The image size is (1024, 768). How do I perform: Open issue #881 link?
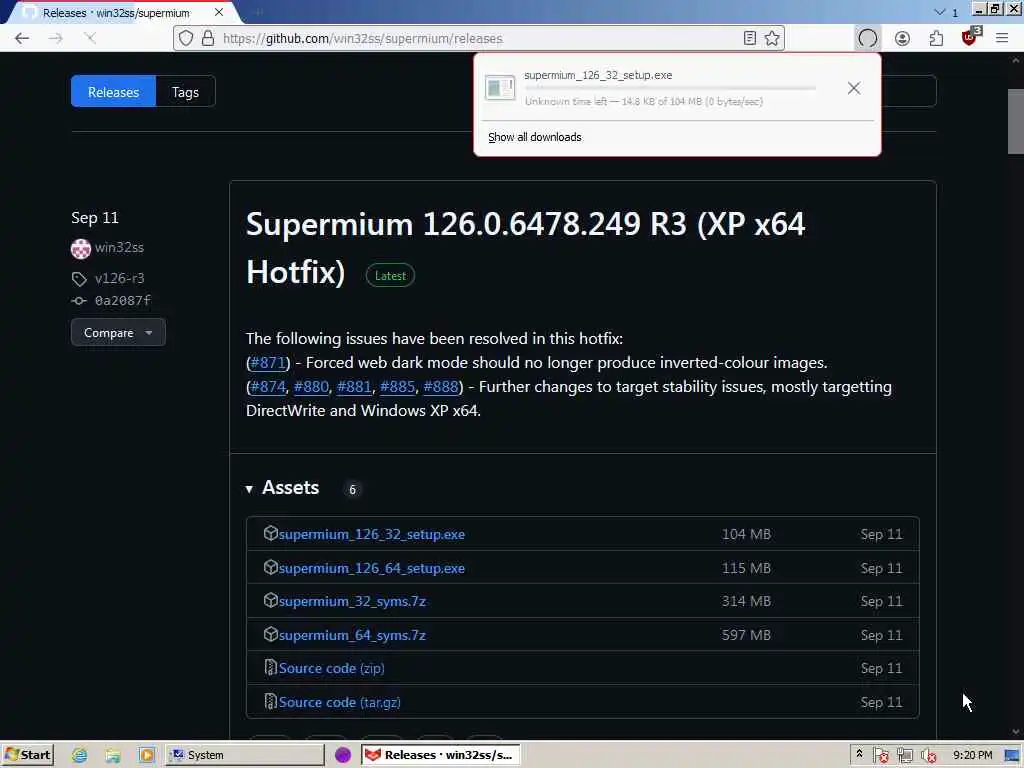click(354, 387)
